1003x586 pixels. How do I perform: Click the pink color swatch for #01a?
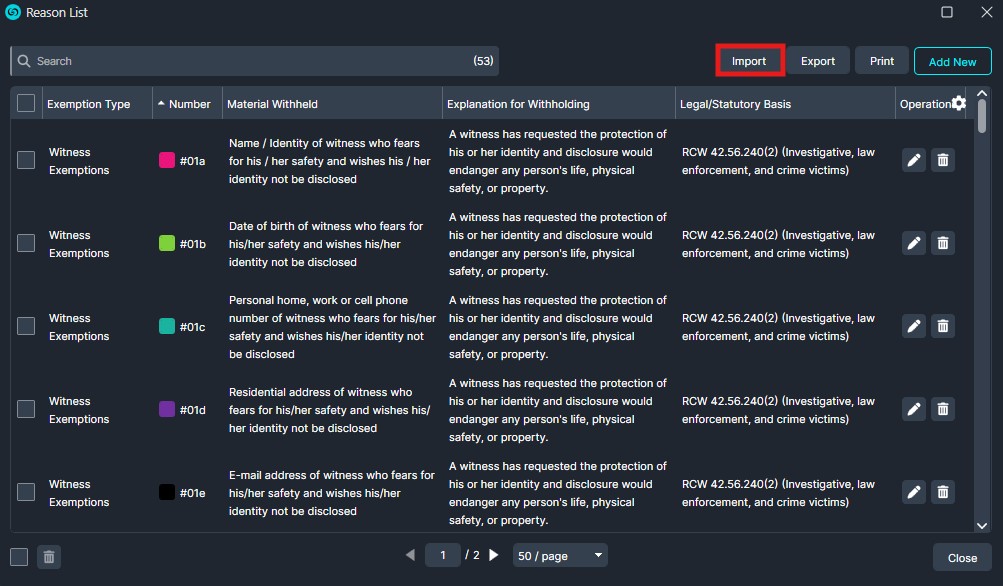[x=167, y=160]
